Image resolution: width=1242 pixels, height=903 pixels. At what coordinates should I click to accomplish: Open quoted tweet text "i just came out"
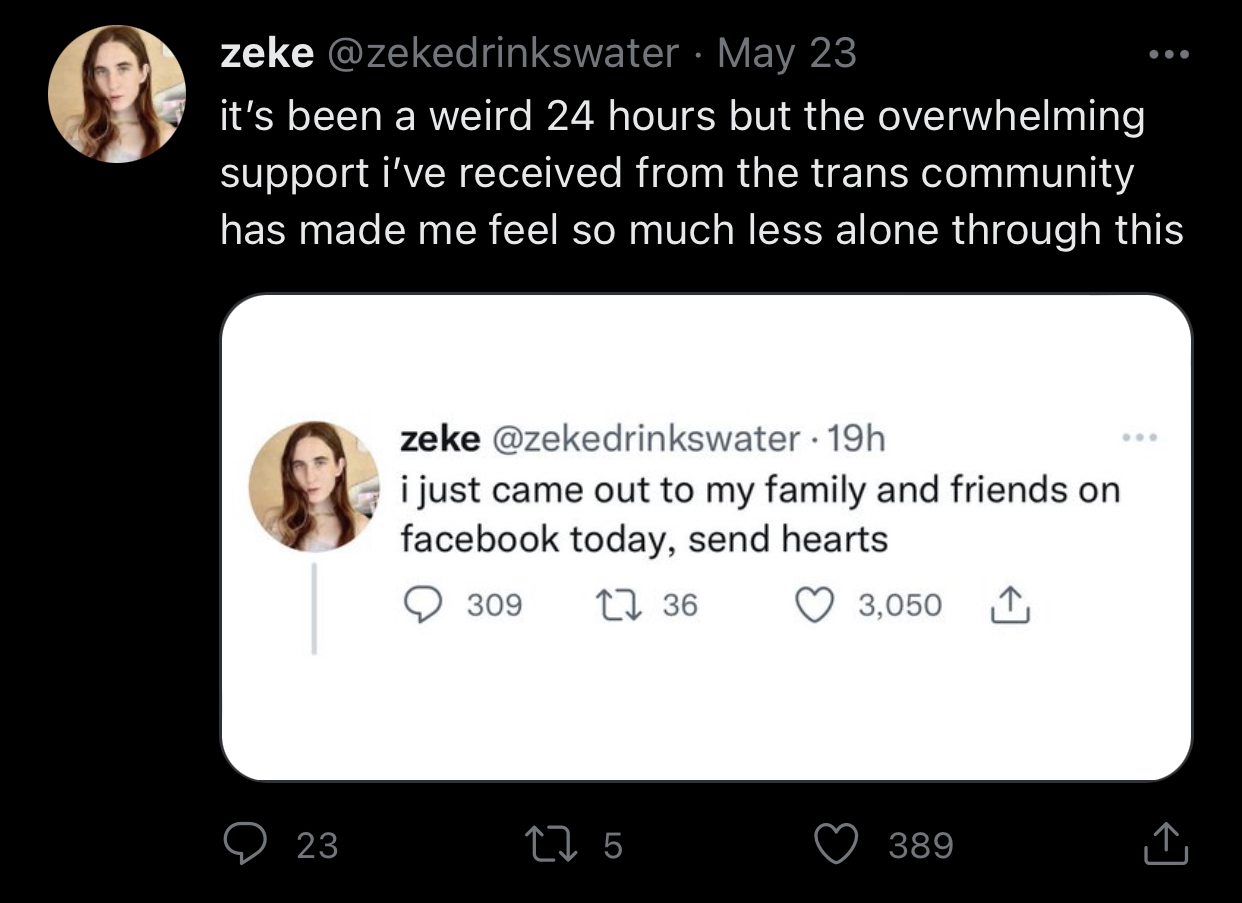(x=759, y=514)
